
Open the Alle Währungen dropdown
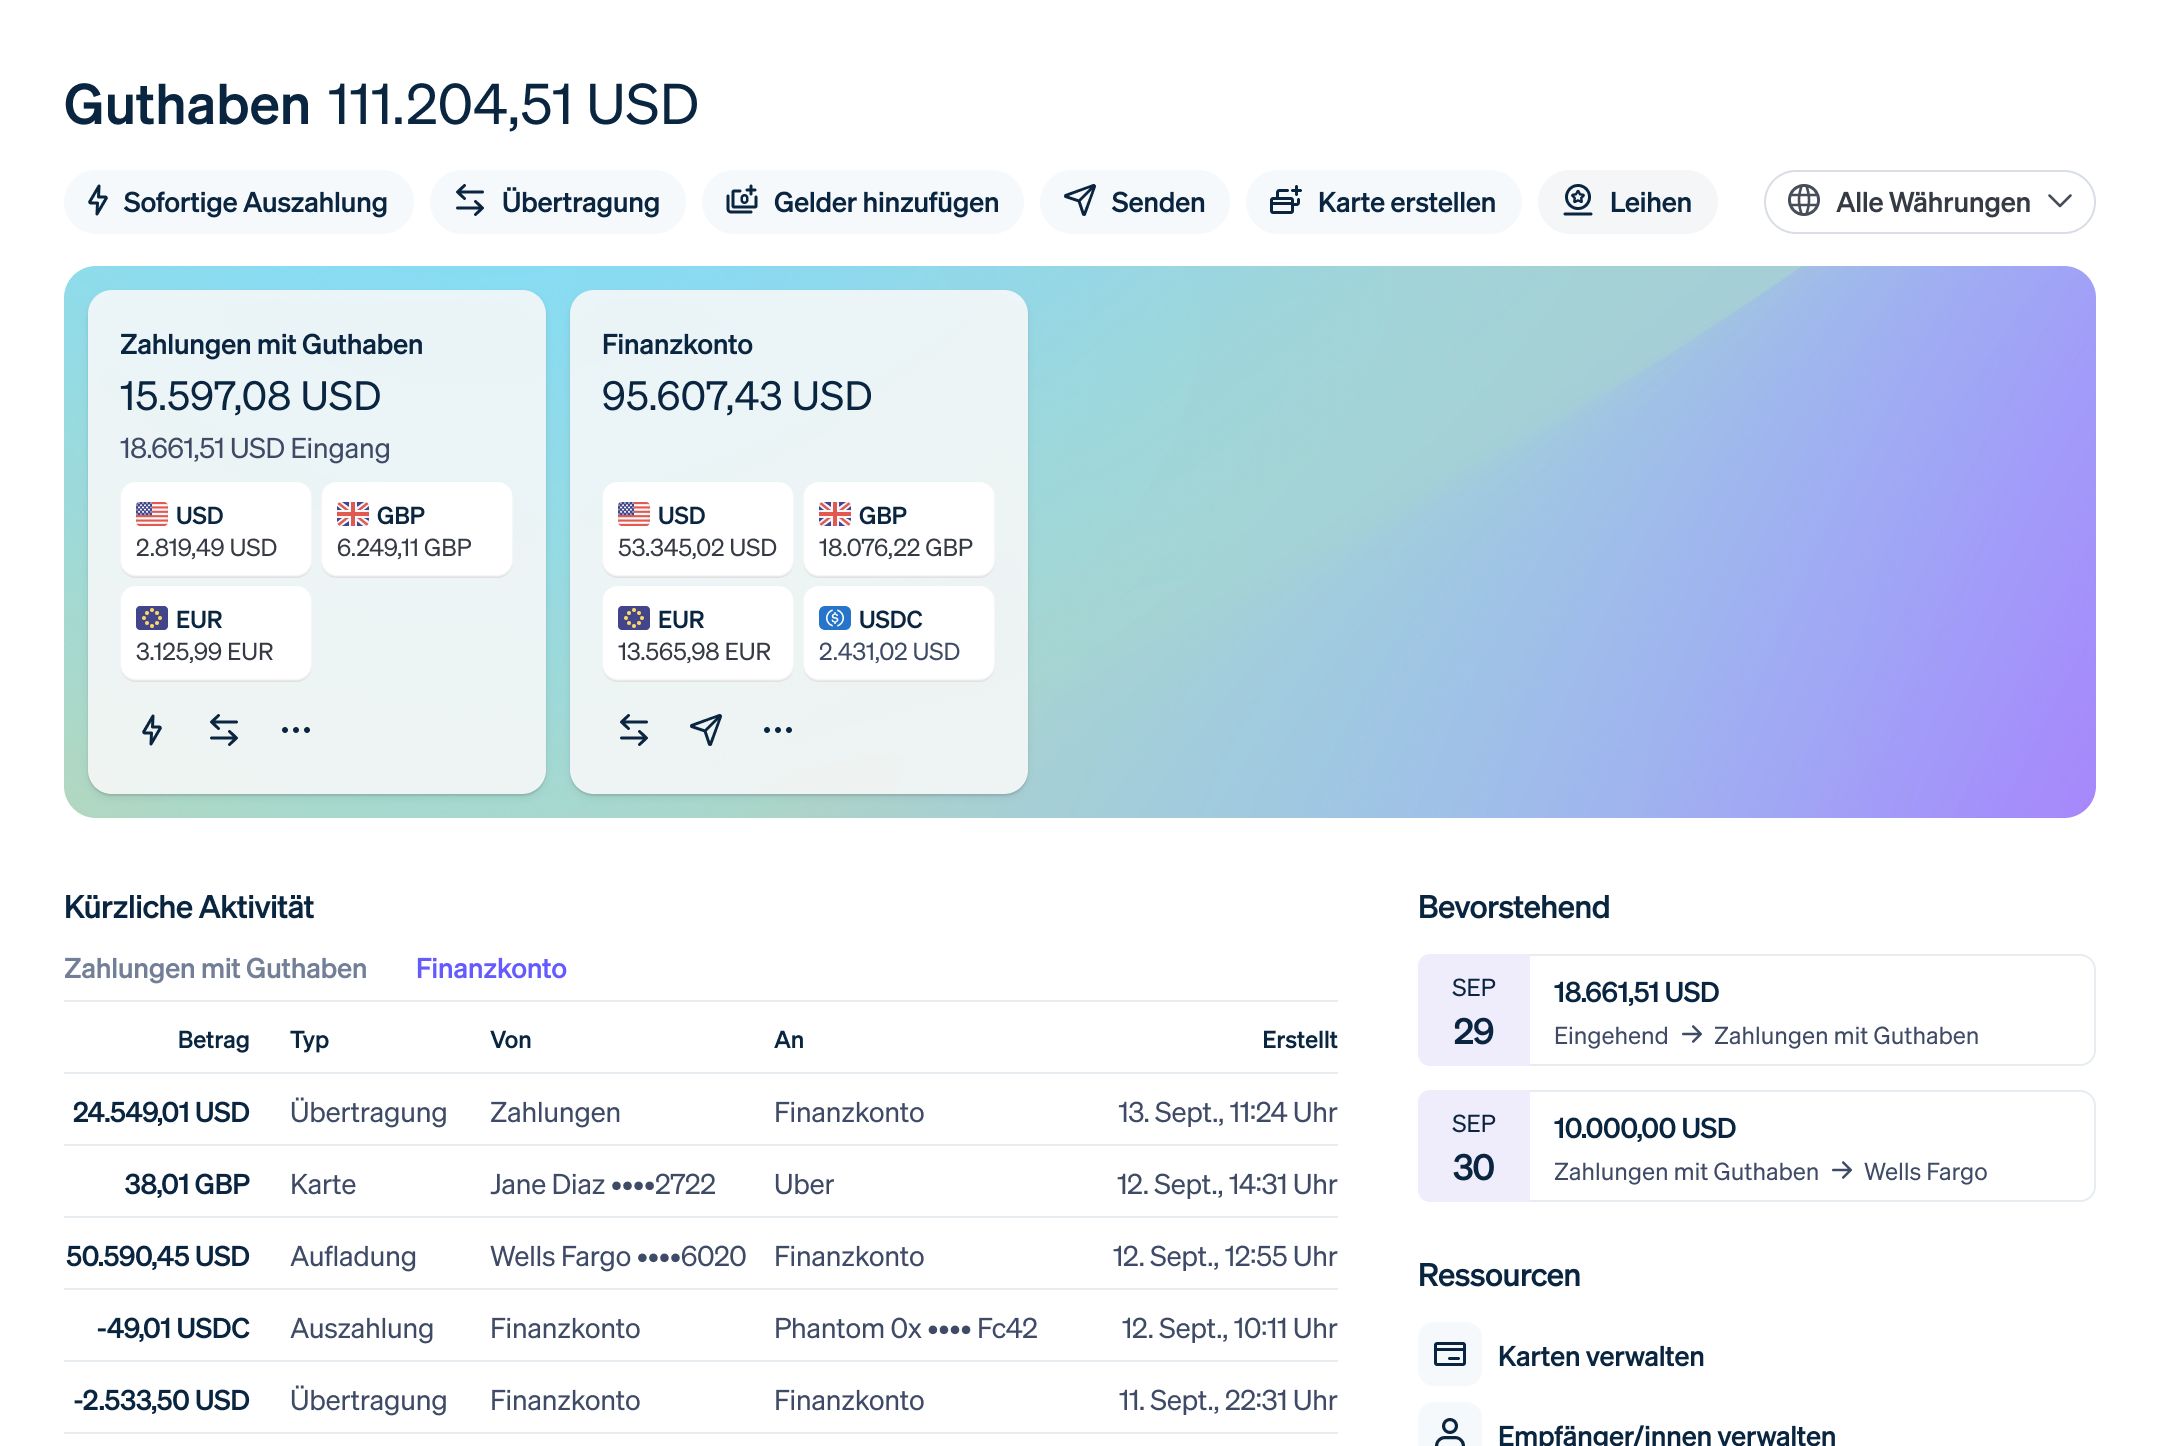[1928, 202]
